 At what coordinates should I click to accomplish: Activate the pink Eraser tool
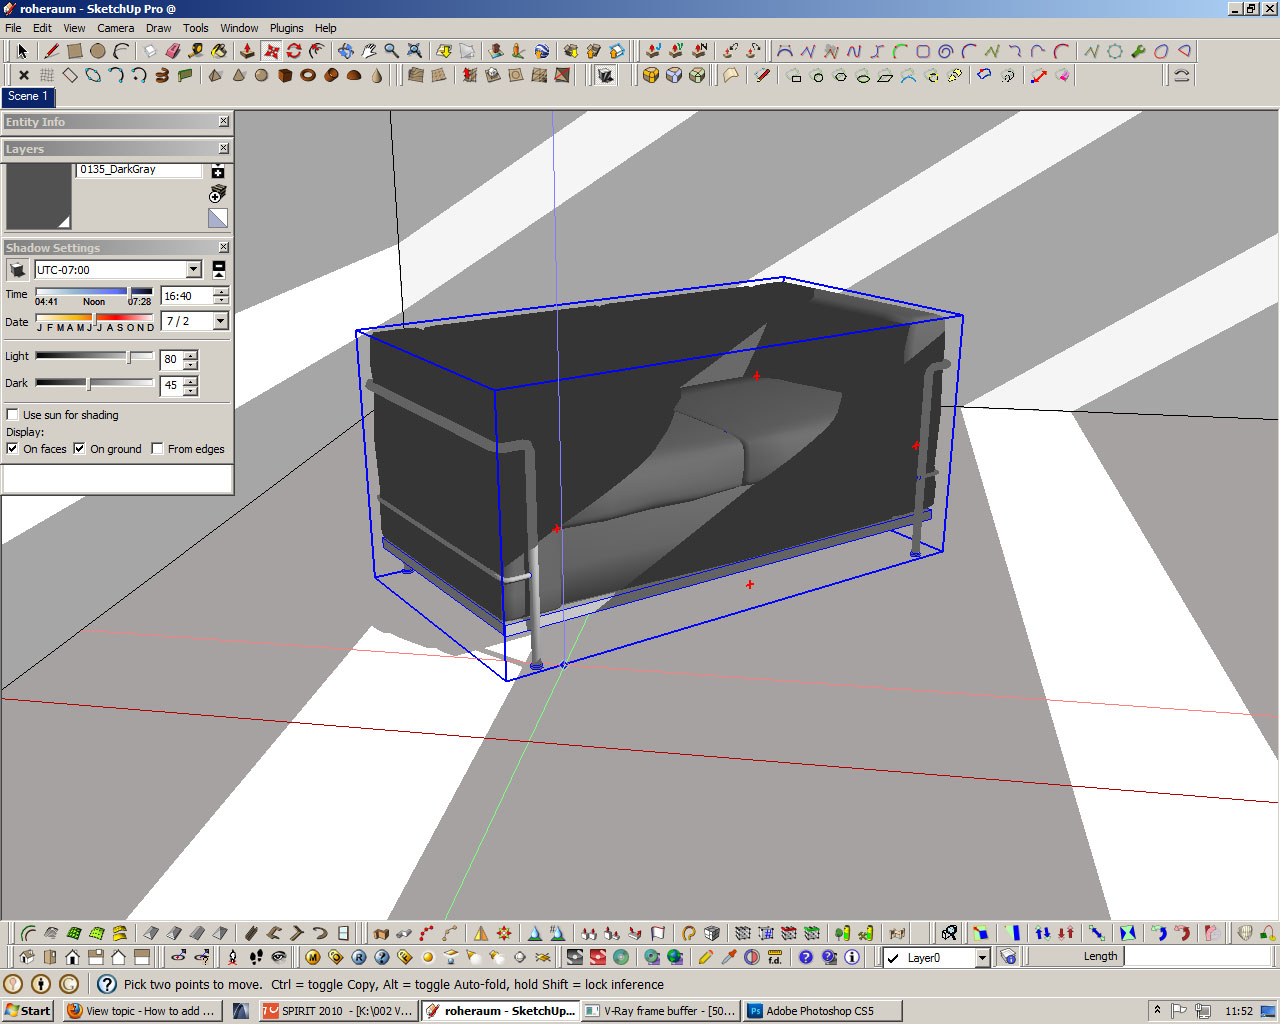click(173, 51)
